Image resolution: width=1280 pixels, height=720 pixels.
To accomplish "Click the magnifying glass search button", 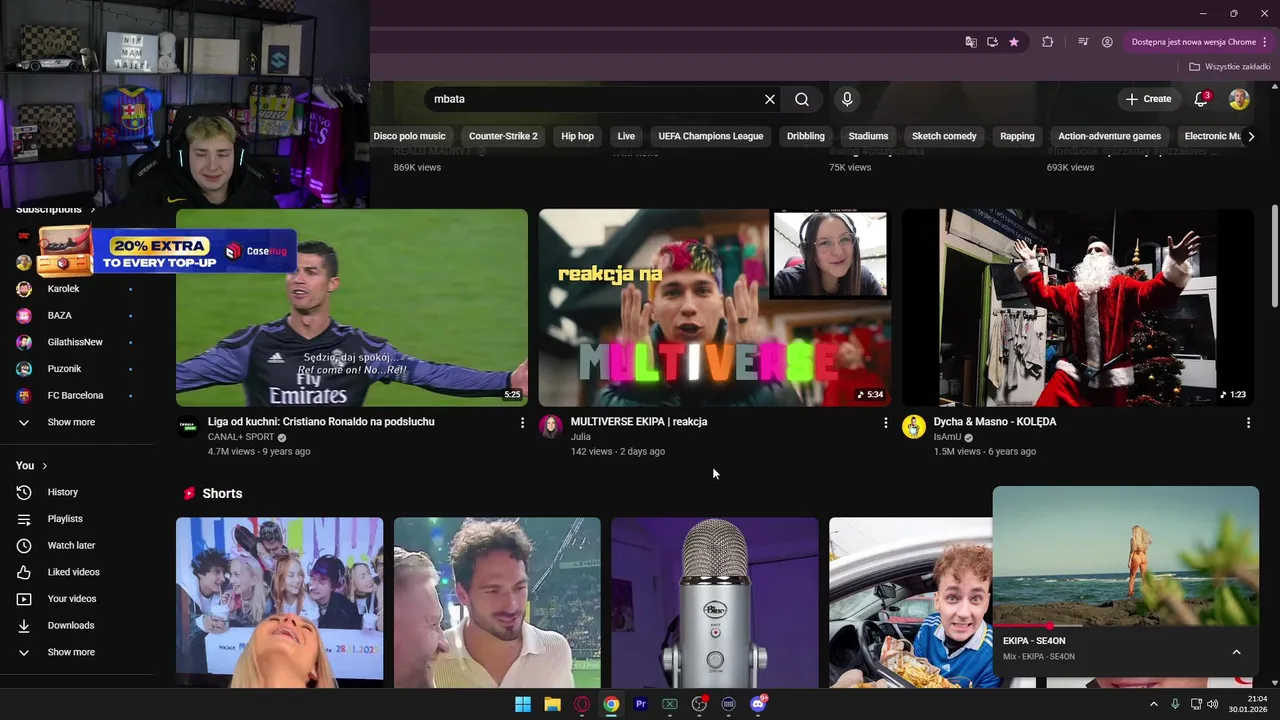I will pyautogui.click(x=802, y=99).
